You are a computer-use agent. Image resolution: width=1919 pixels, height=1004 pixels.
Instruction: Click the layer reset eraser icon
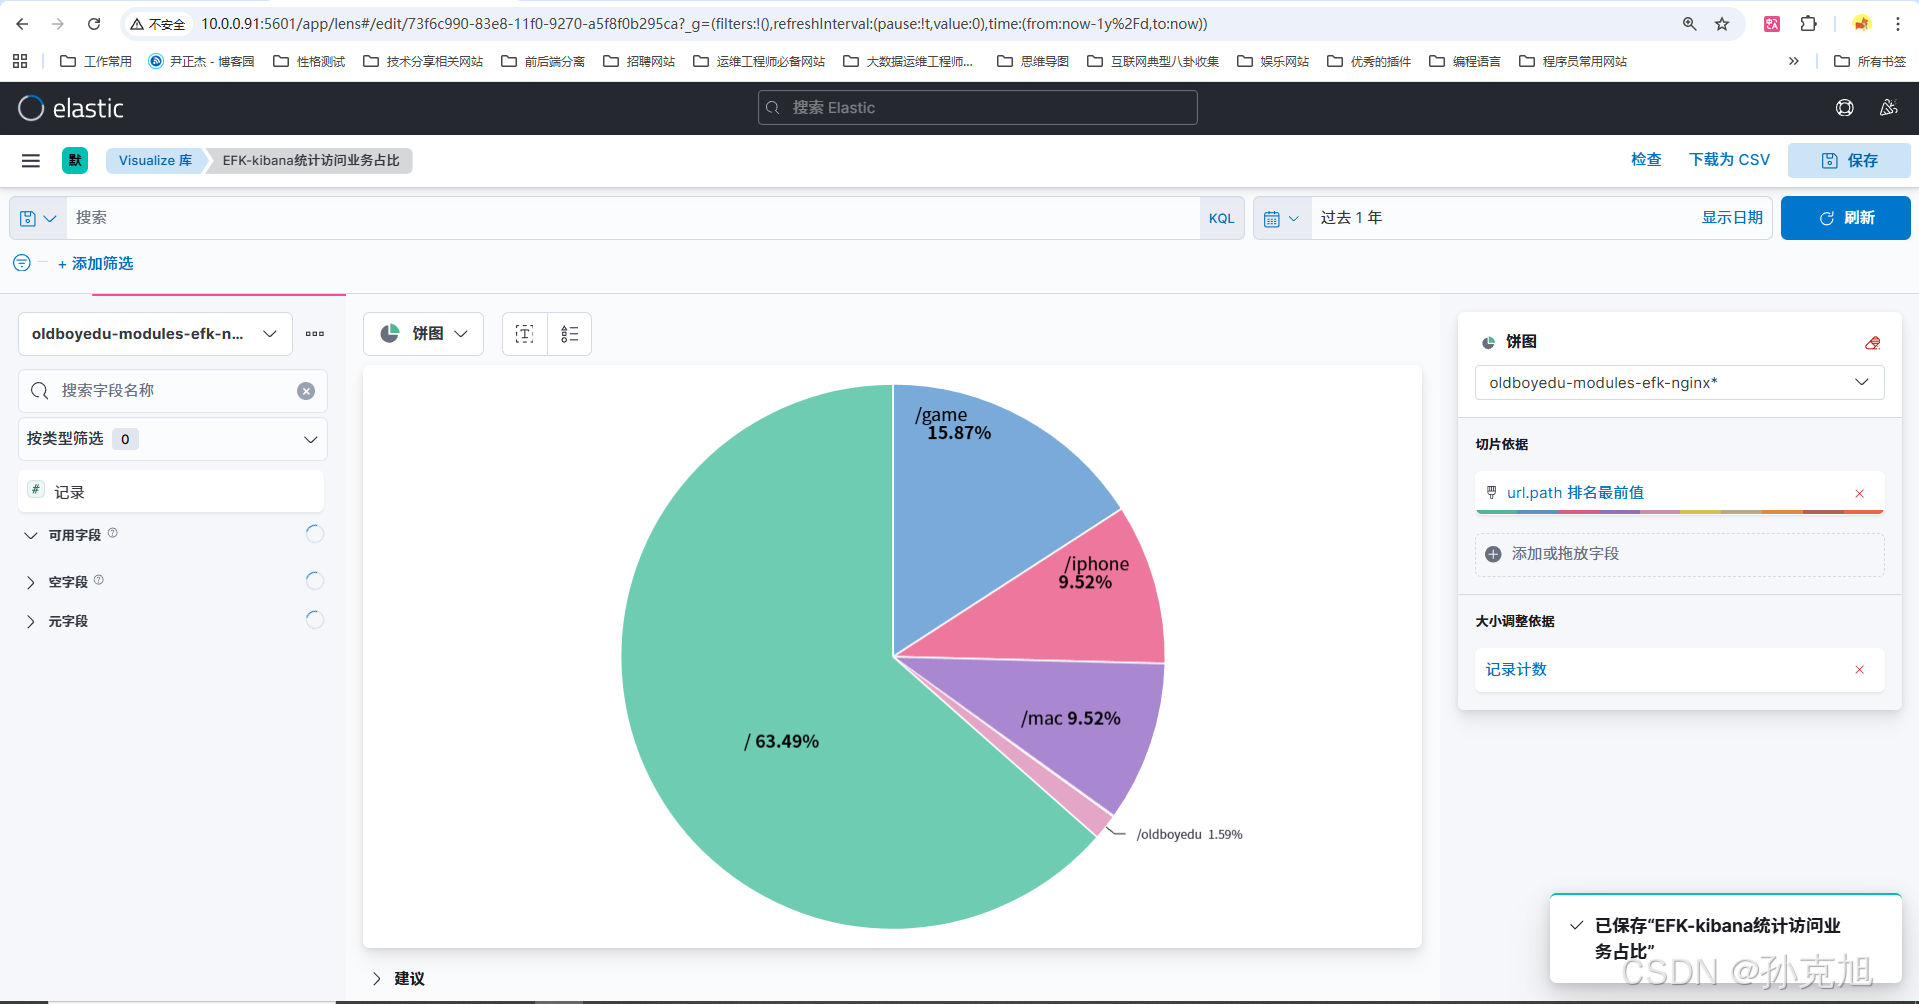click(1873, 343)
